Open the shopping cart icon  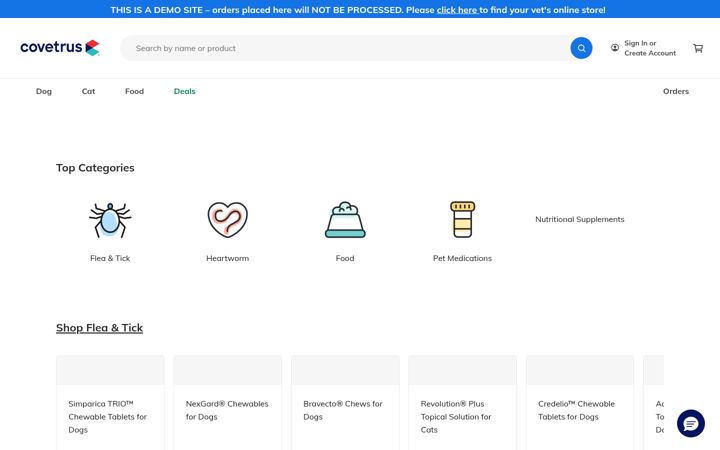pos(698,48)
